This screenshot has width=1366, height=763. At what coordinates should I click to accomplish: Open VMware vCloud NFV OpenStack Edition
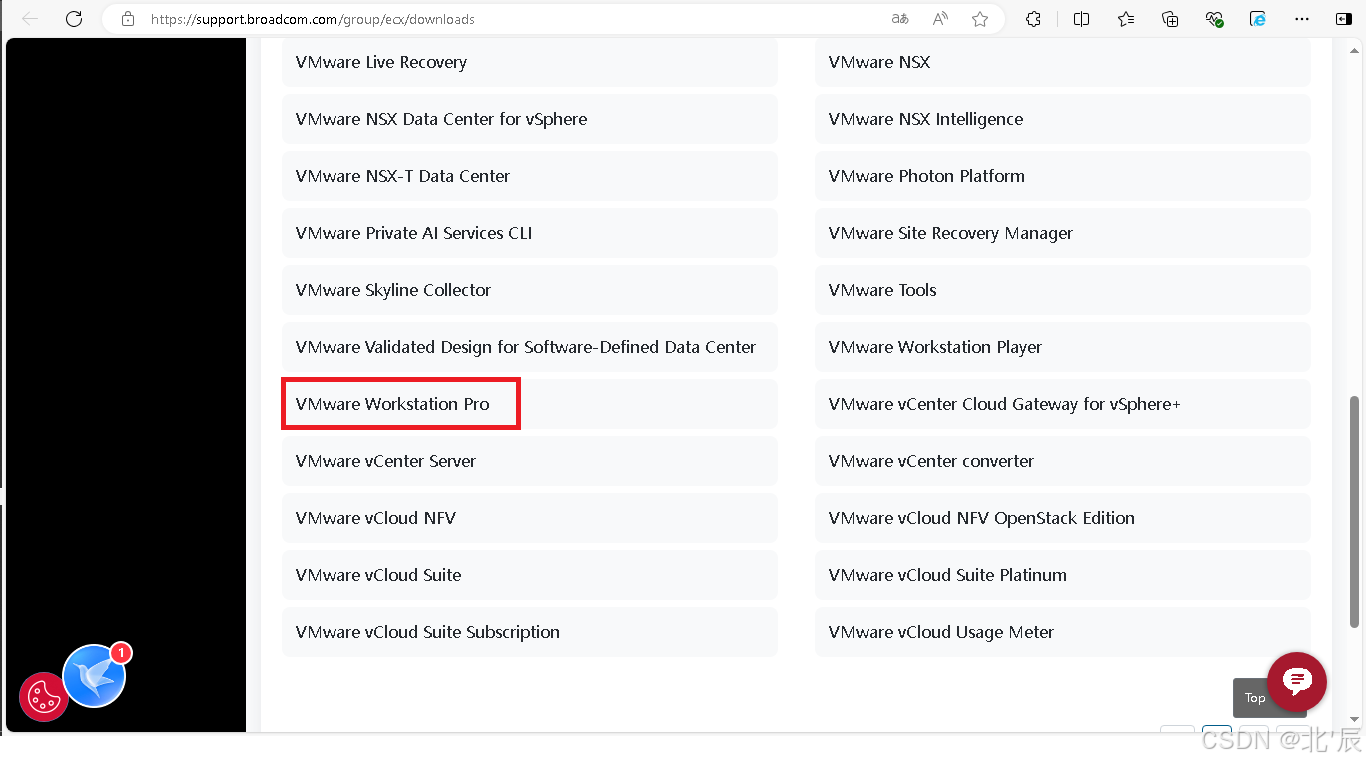pyautogui.click(x=1062, y=518)
